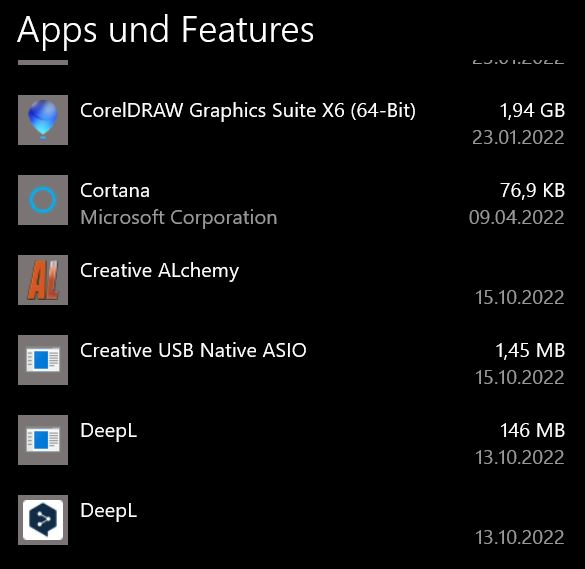Viewport: 585px width, 569px height.
Task: Select CorelDRAW Graphics Suite X6 (64-Bit) entry
Action: click(248, 111)
